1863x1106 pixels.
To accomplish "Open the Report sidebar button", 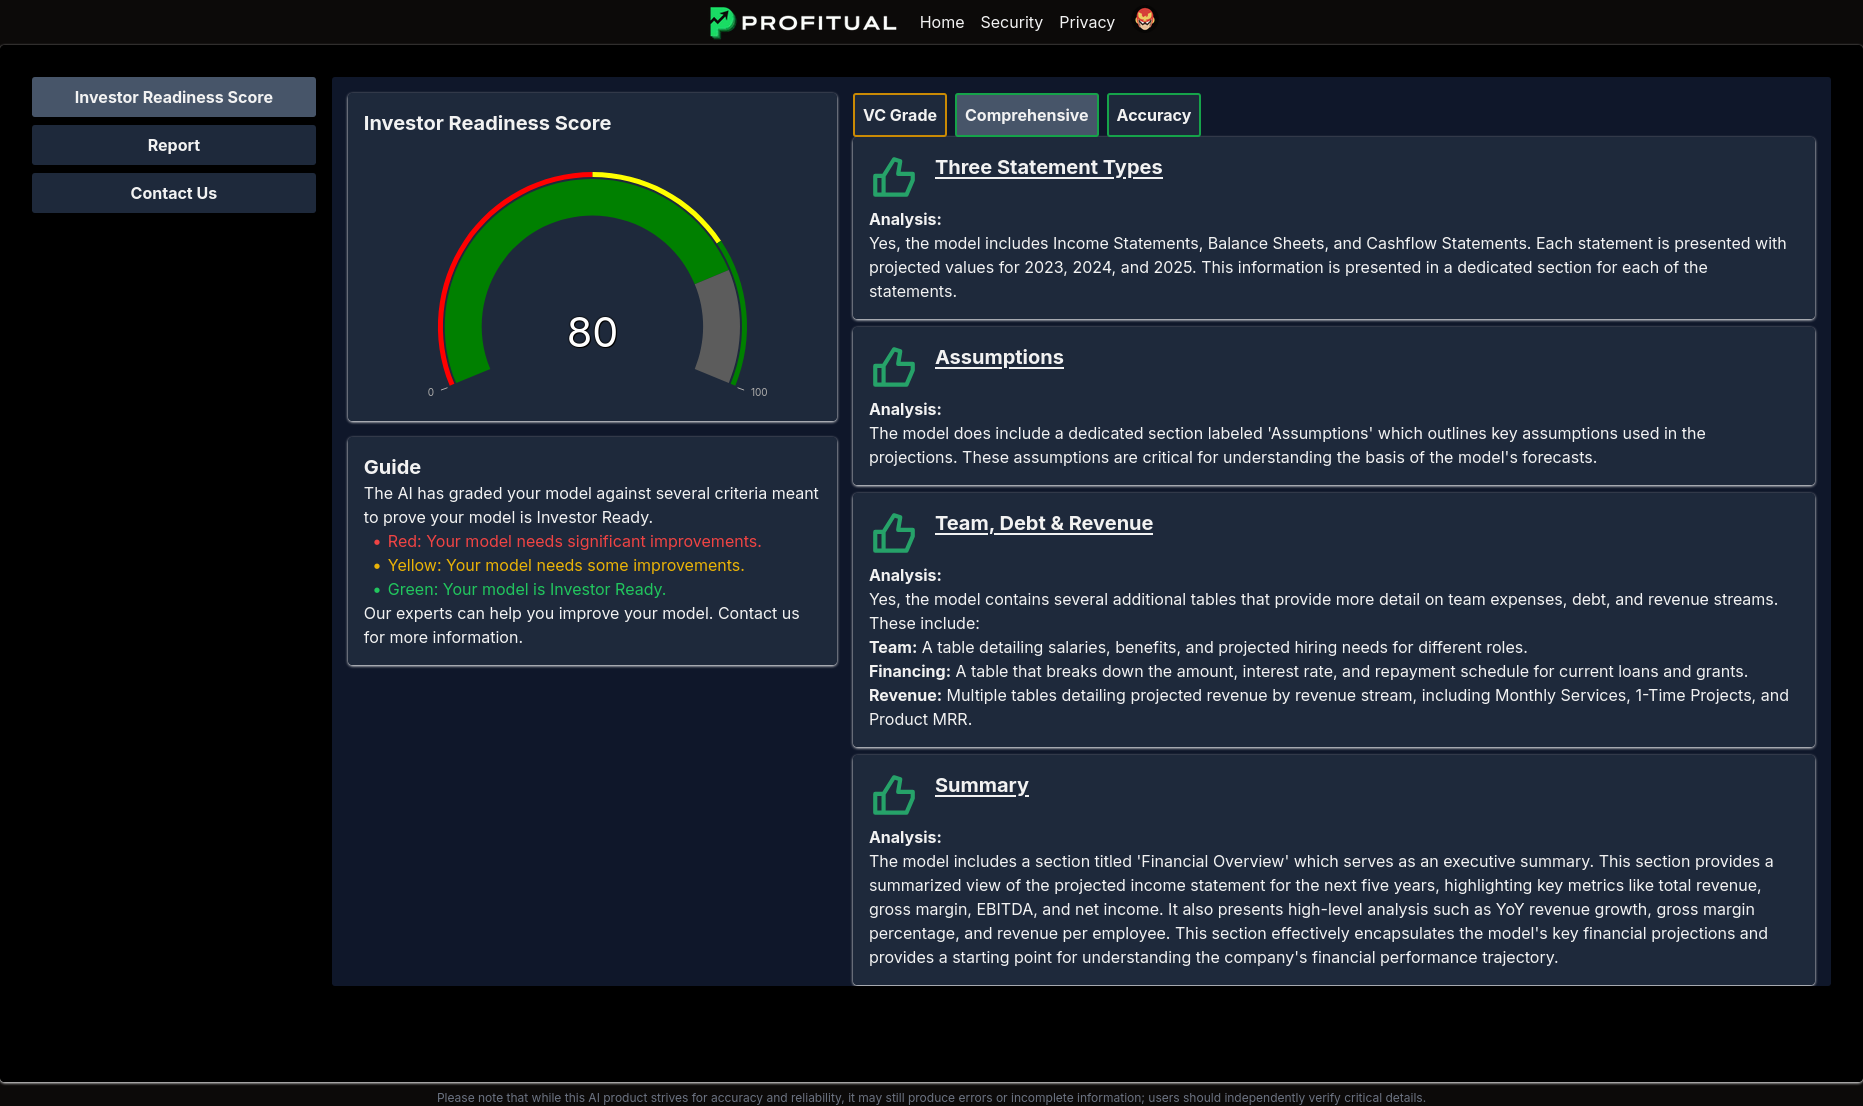I will coord(174,145).
